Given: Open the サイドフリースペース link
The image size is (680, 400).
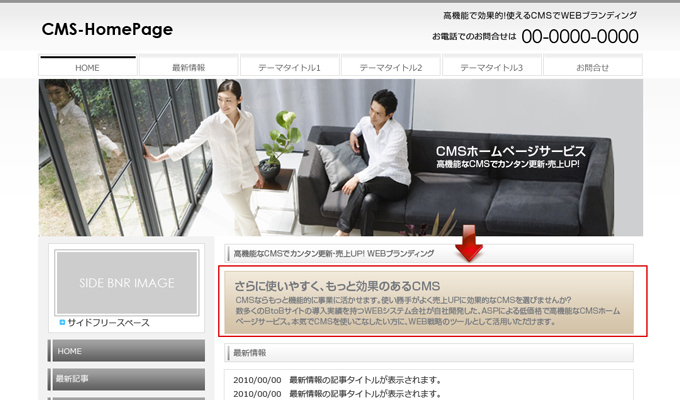Looking at the screenshot, I should 108,323.
